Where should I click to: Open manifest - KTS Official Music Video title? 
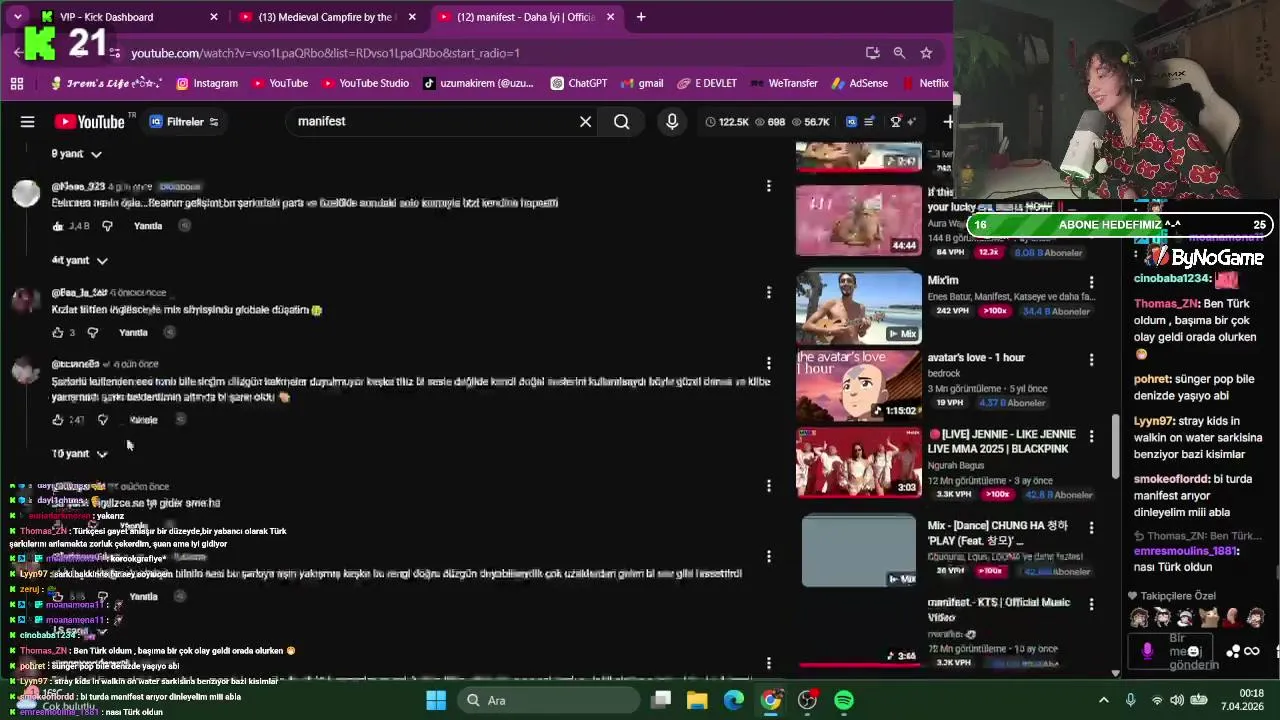[x=998, y=610]
